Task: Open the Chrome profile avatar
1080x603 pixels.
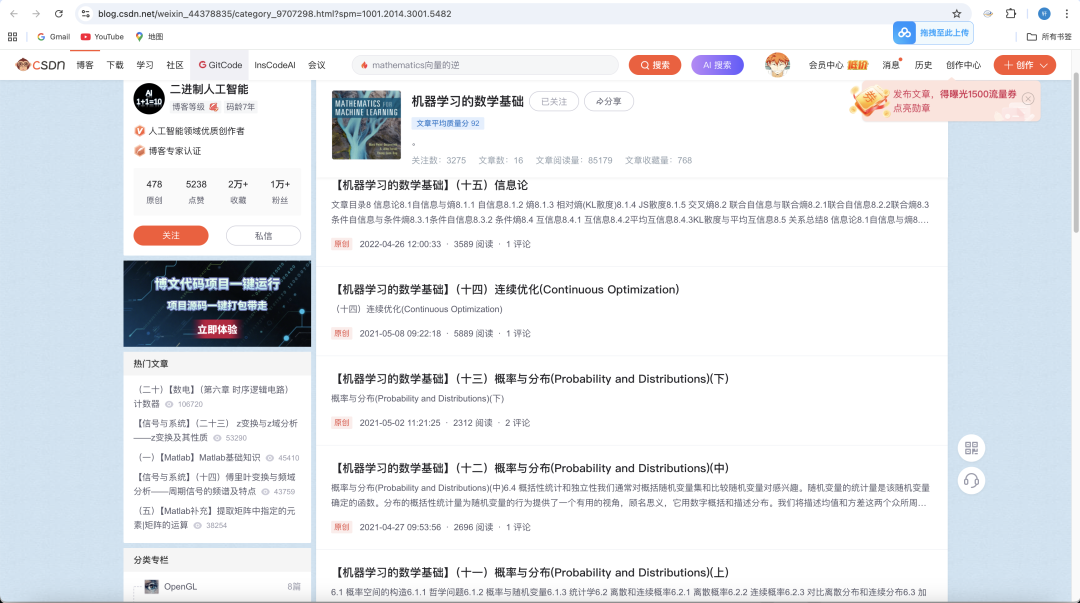Action: click(x=1043, y=14)
